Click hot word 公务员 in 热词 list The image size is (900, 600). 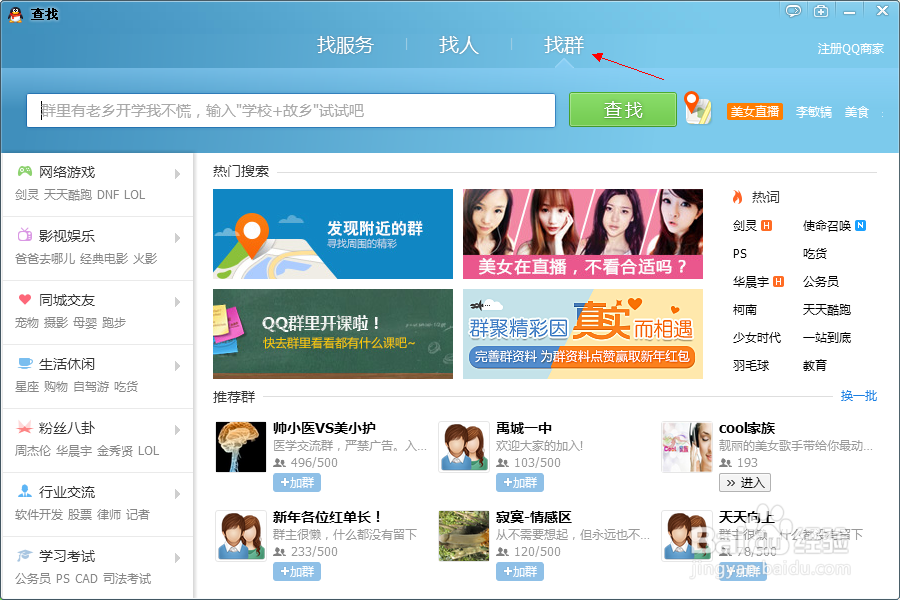(820, 281)
